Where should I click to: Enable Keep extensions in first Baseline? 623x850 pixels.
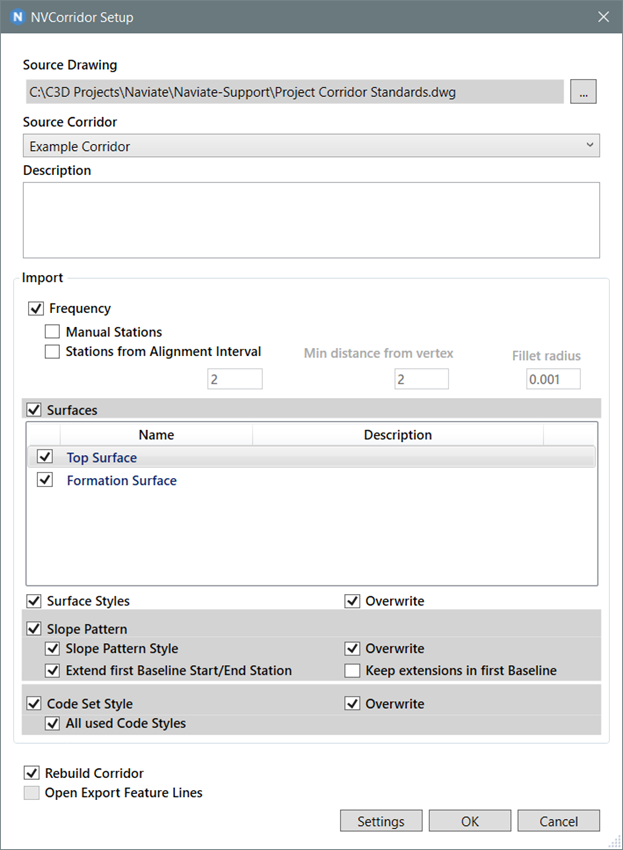coord(352,671)
